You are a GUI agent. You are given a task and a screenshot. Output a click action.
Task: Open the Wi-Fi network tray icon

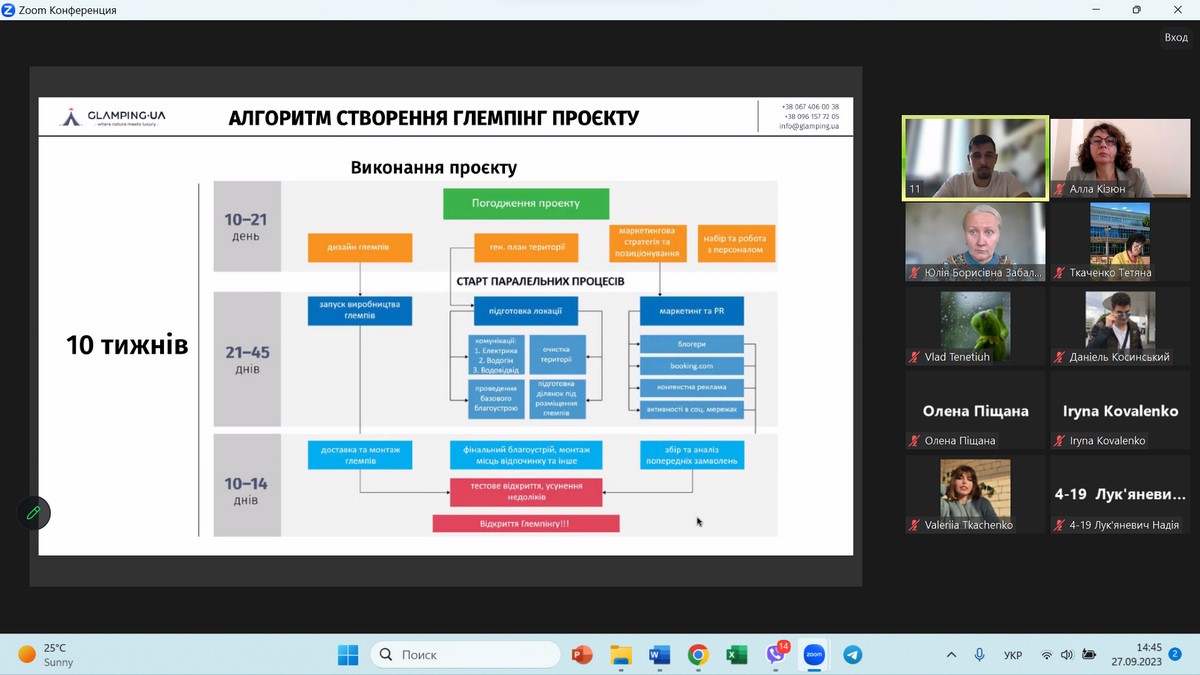coord(1046,655)
